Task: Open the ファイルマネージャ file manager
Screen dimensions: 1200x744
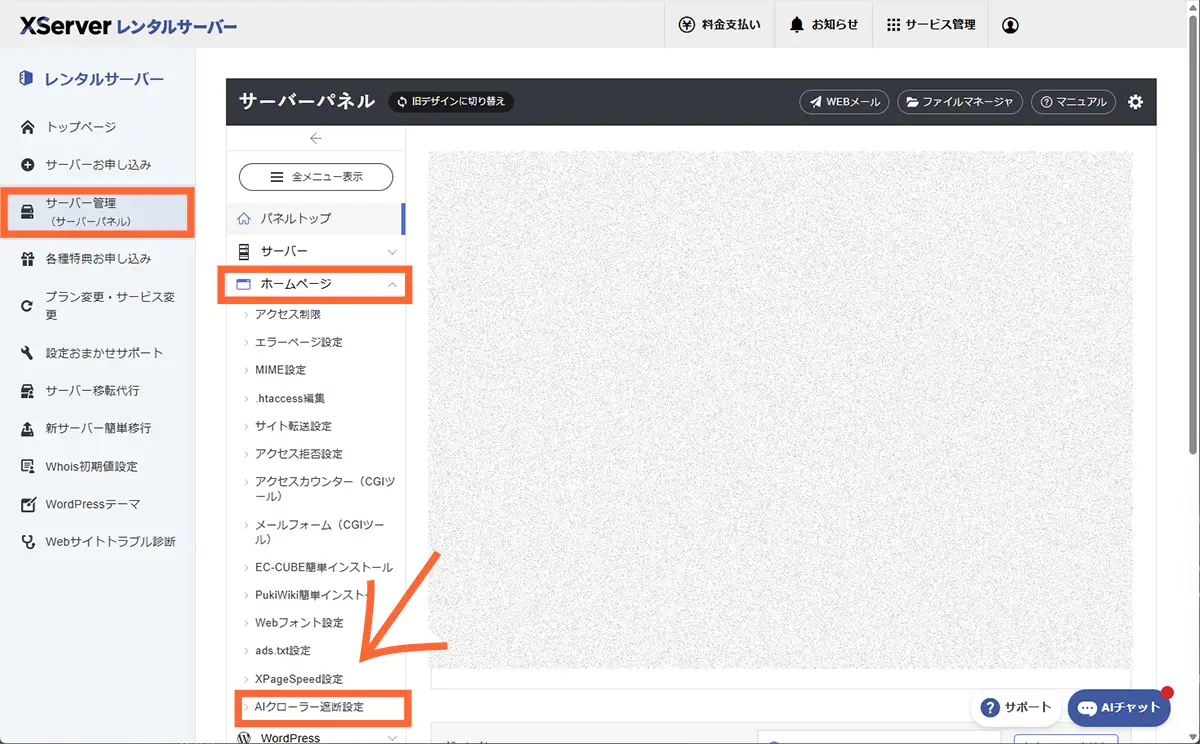Action: 959,101
